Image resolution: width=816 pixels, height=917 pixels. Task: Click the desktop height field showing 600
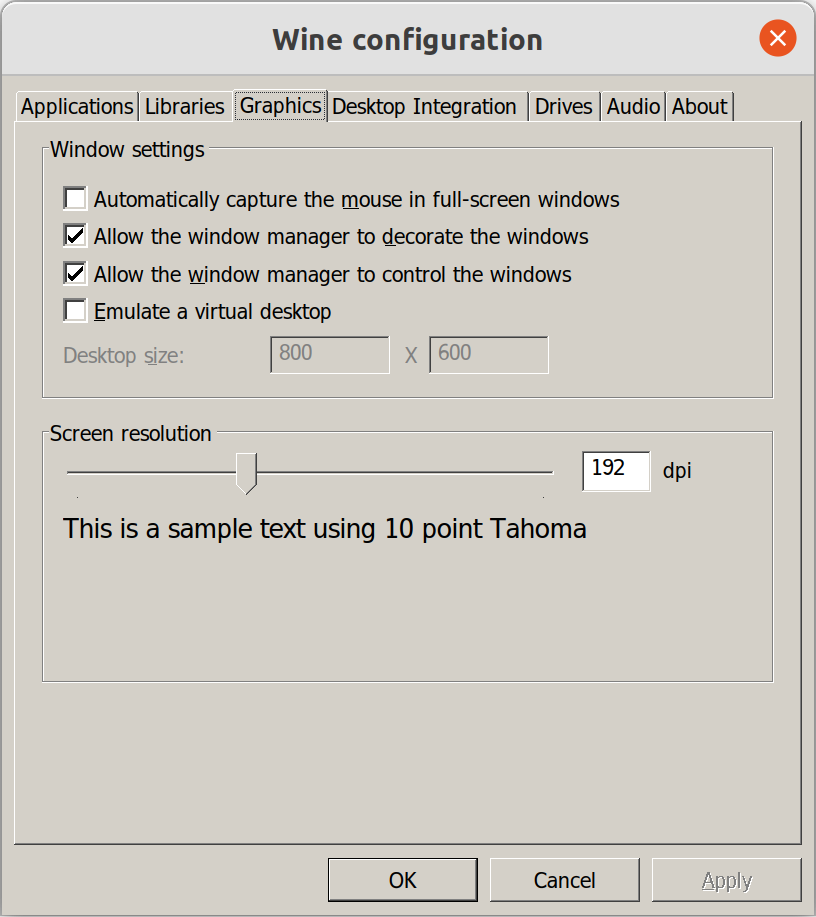point(489,354)
